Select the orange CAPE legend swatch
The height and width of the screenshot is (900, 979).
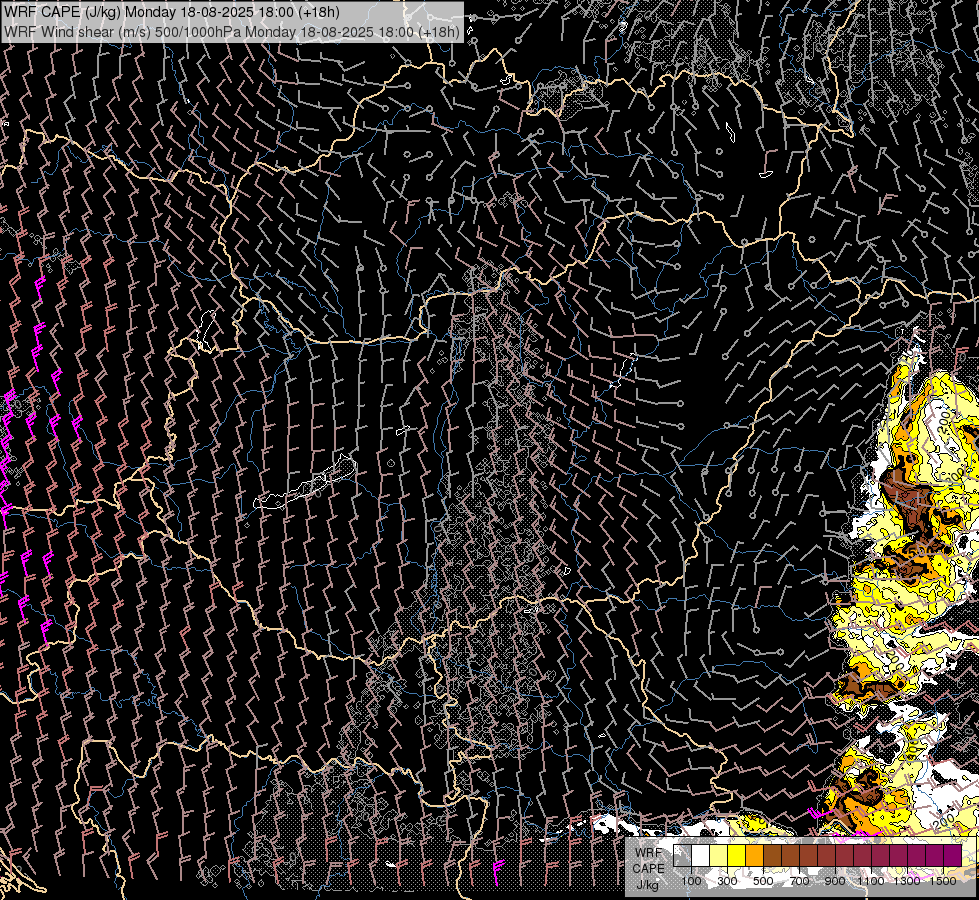[x=755, y=855]
